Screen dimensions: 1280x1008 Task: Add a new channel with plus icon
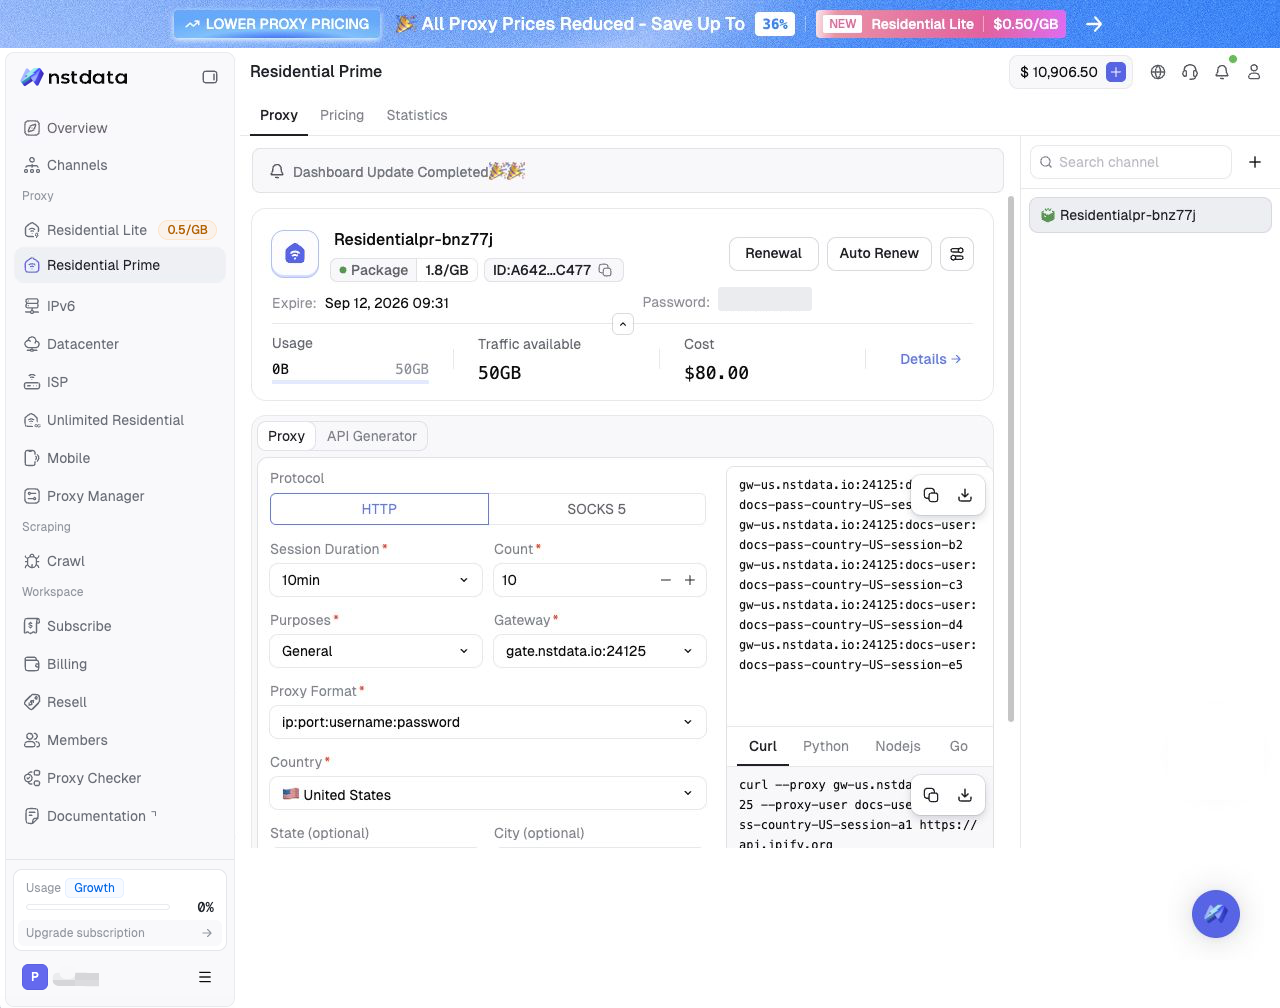pyautogui.click(x=1255, y=162)
